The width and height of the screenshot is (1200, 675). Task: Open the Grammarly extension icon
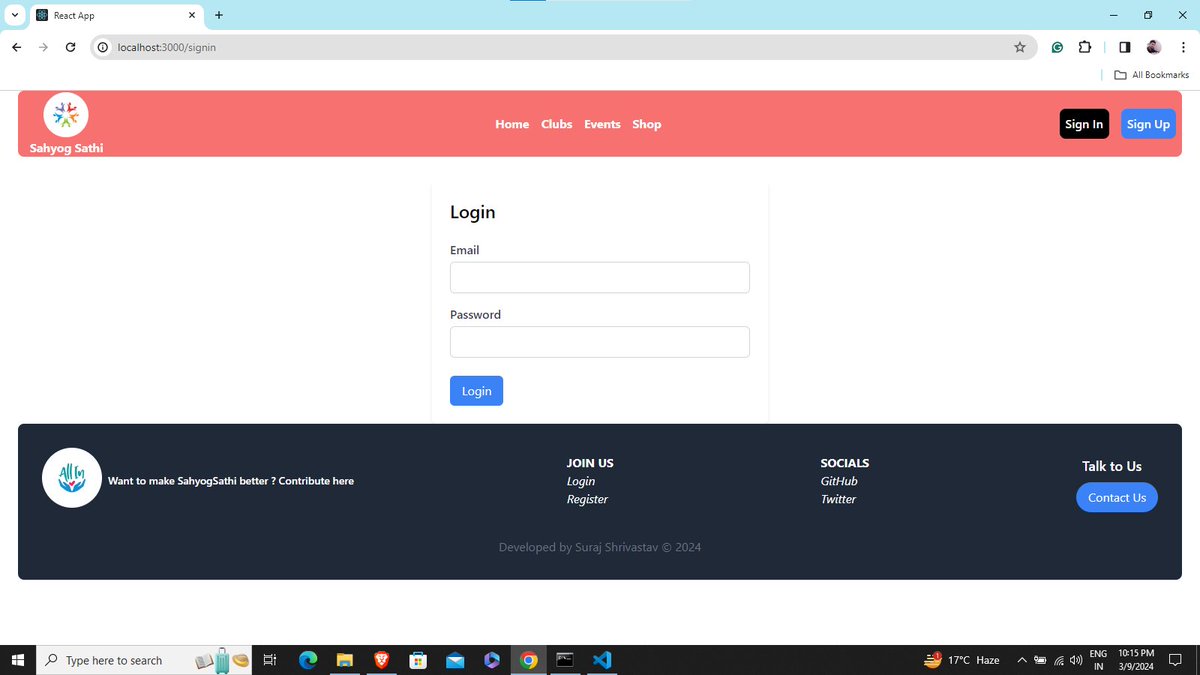pyautogui.click(x=1057, y=47)
